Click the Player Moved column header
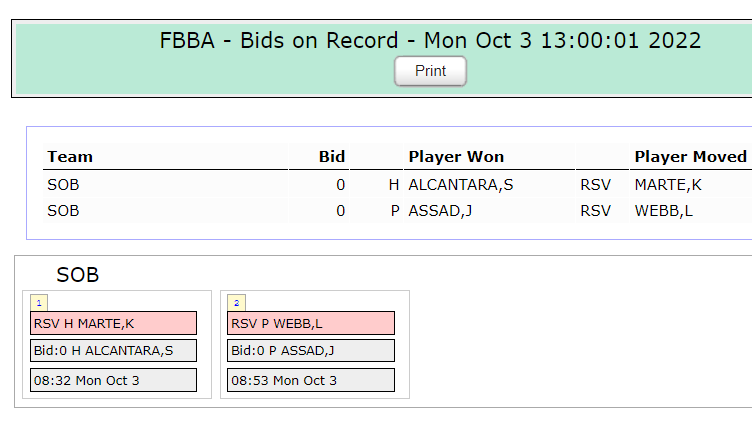This screenshot has height=435, width=752. [691, 157]
